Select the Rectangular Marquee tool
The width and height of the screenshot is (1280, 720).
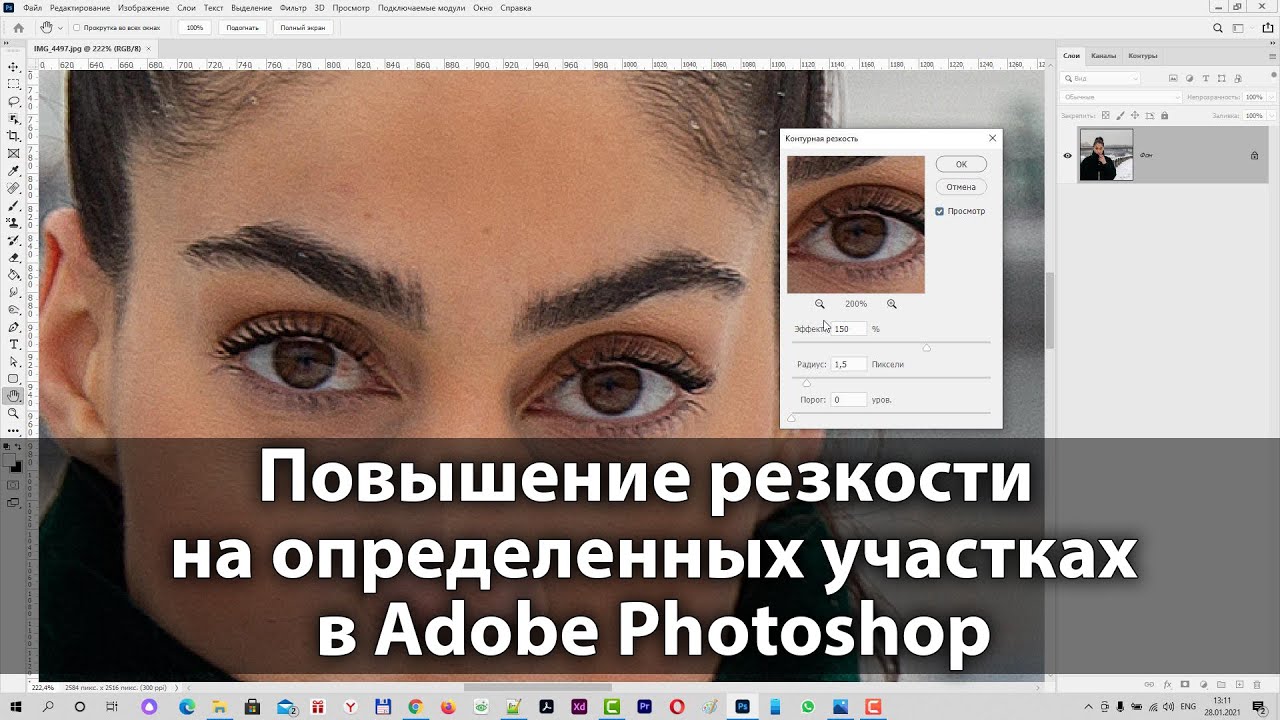pos(13,84)
